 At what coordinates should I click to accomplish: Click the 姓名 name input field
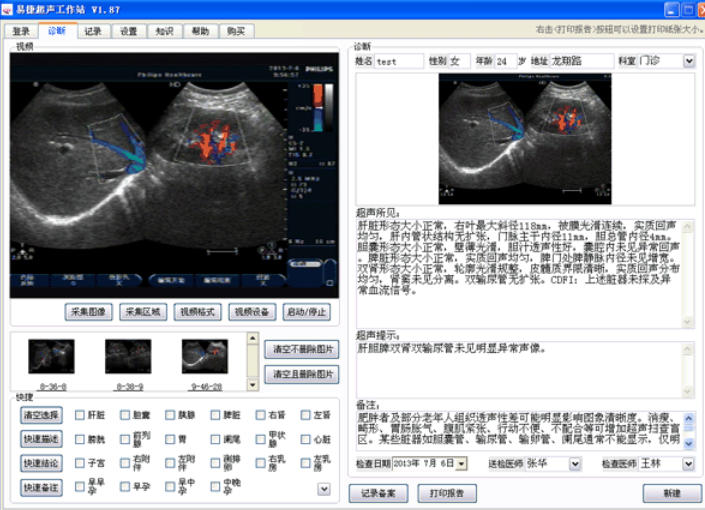(399, 61)
